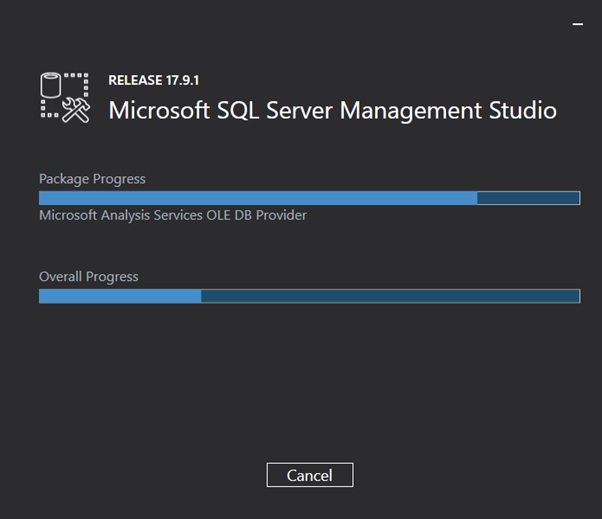Click the database cylinder in the logo
The width and height of the screenshot is (602, 519).
(51, 84)
